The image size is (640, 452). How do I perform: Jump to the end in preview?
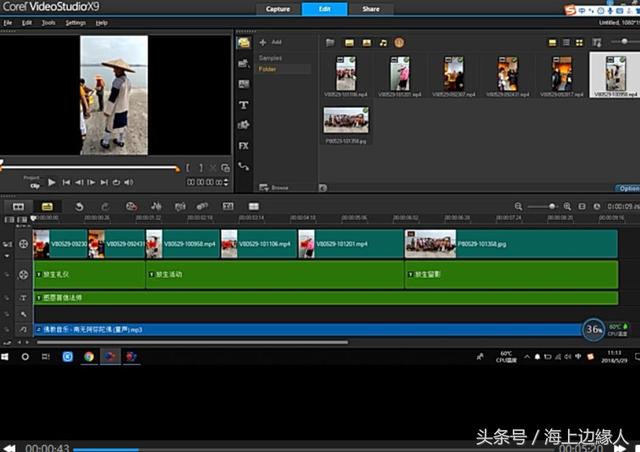click(104, 182)
